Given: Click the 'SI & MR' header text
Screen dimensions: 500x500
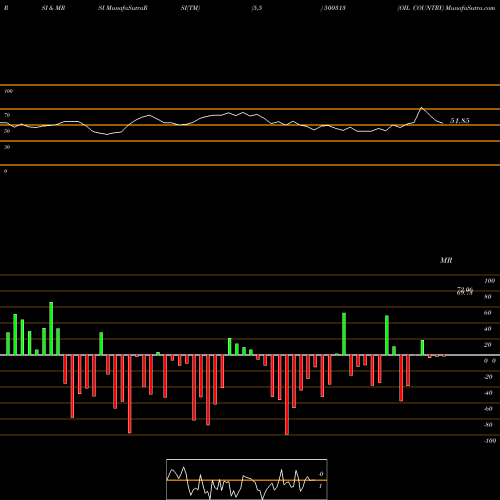Looking at the screenshot, I should pyautogui.click(x=53, y=8).
